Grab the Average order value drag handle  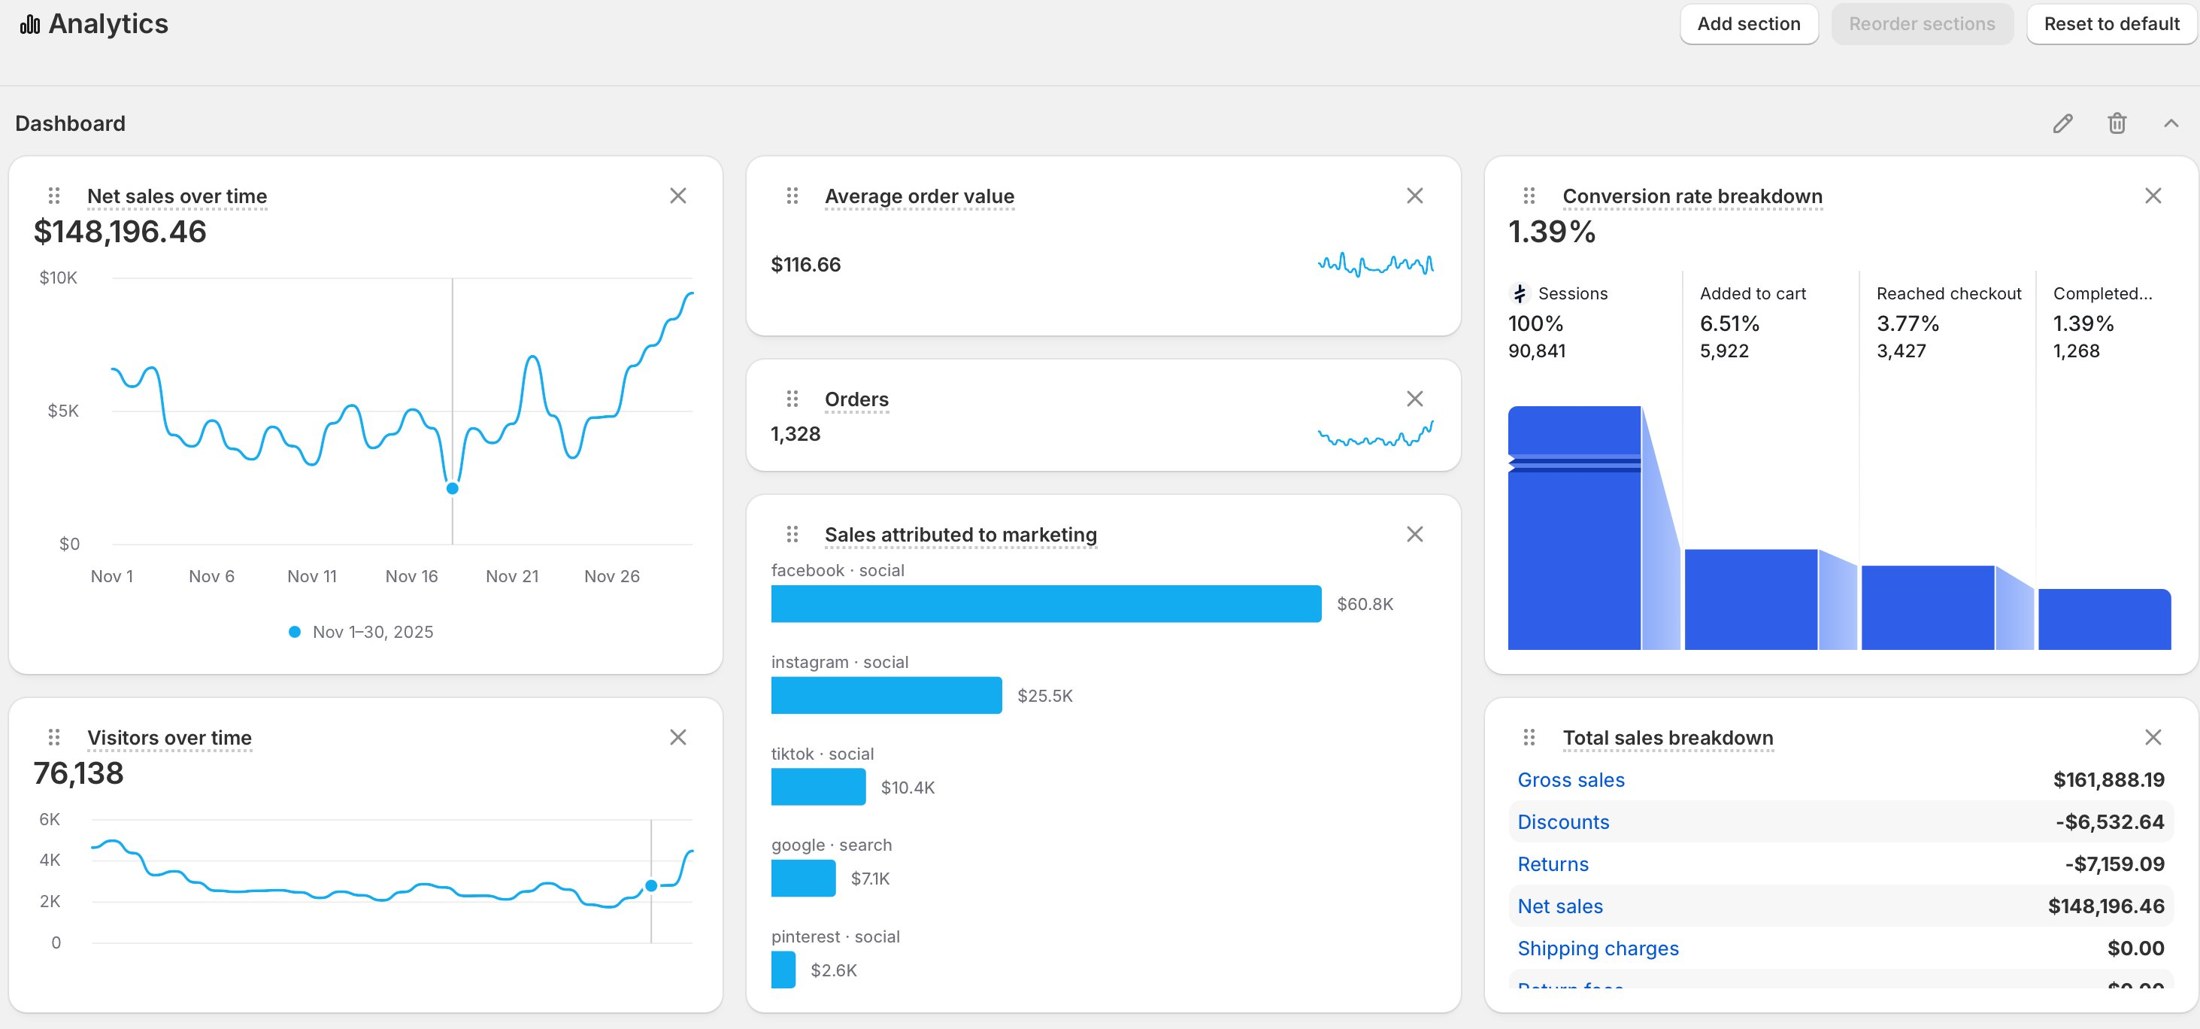[793, 195]
